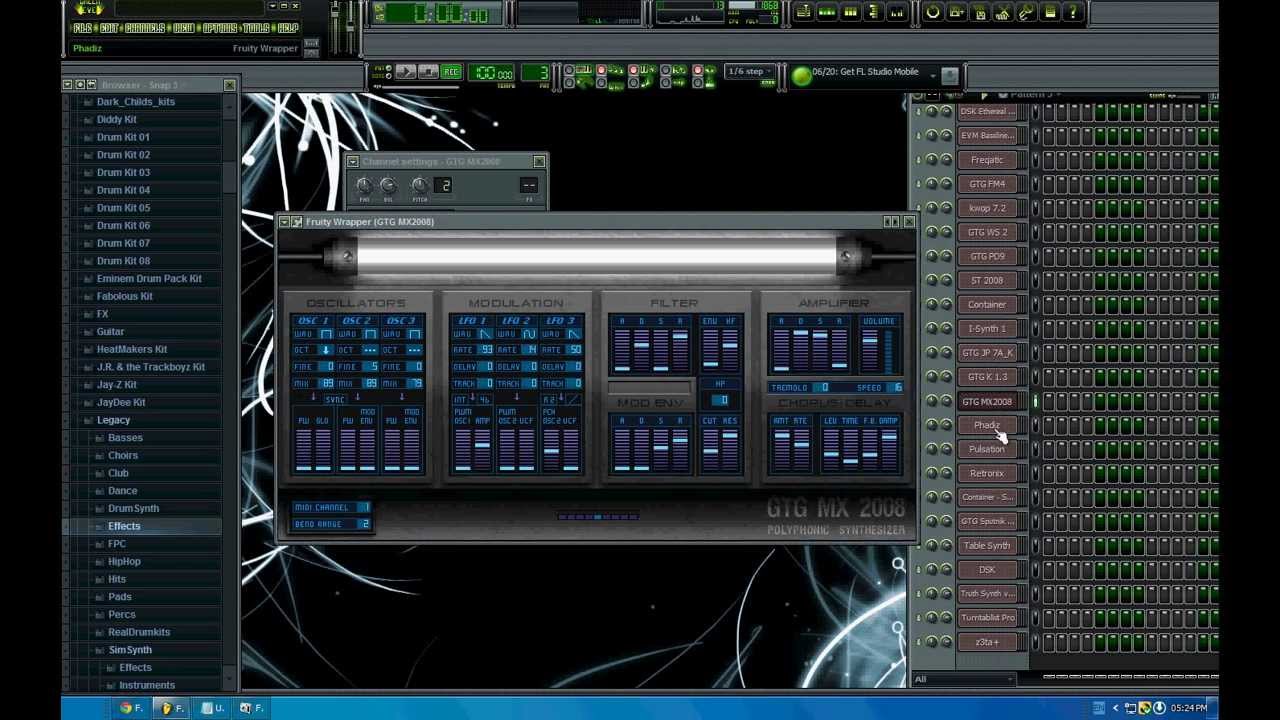Open project info toolbar icon
This screenshot has height=720, width=1280.
(x=1050, y=12)
